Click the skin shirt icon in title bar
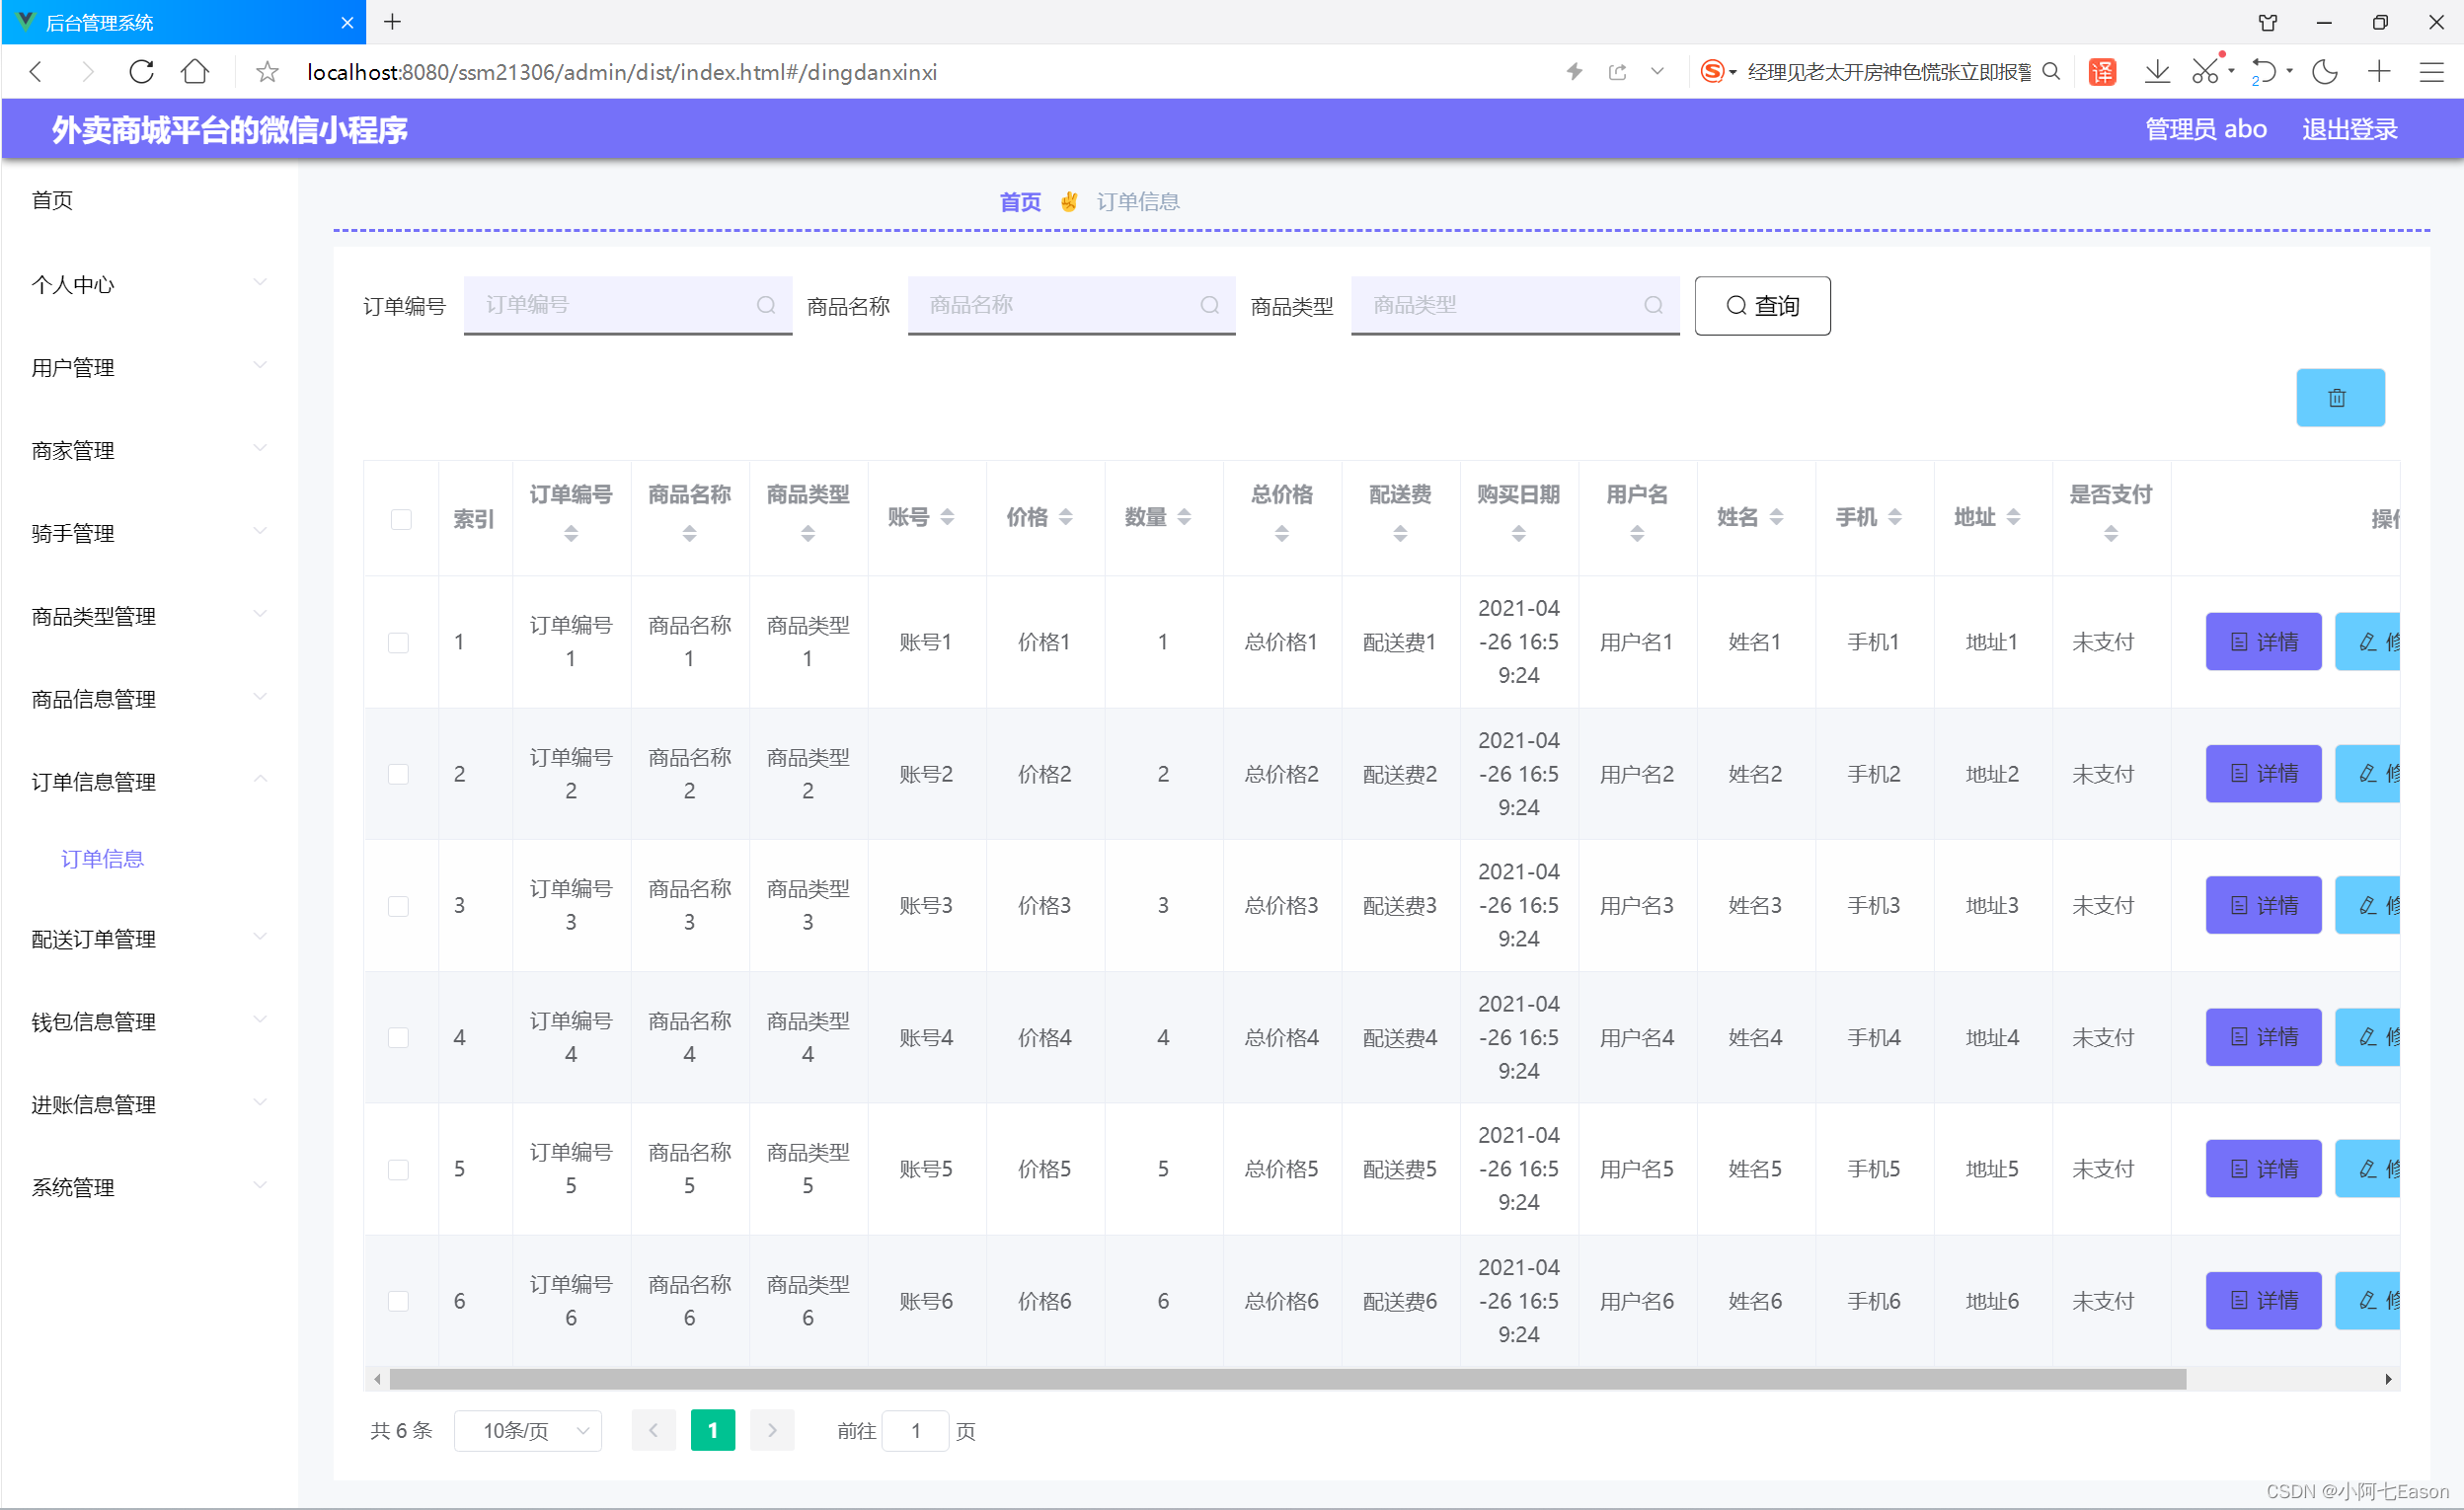Viewport: 2464px width, 1510px height. (x=2268, y=22)
